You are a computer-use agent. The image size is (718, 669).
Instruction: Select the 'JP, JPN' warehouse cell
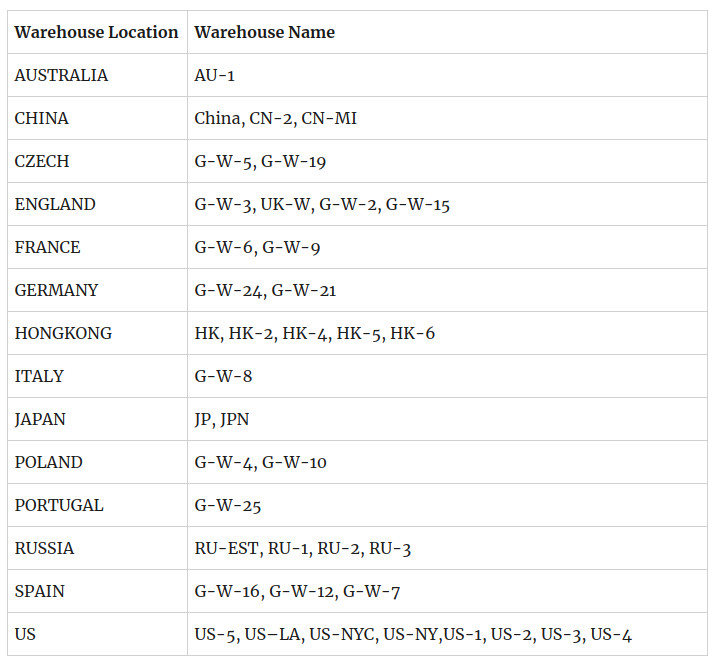click(447, 419)
